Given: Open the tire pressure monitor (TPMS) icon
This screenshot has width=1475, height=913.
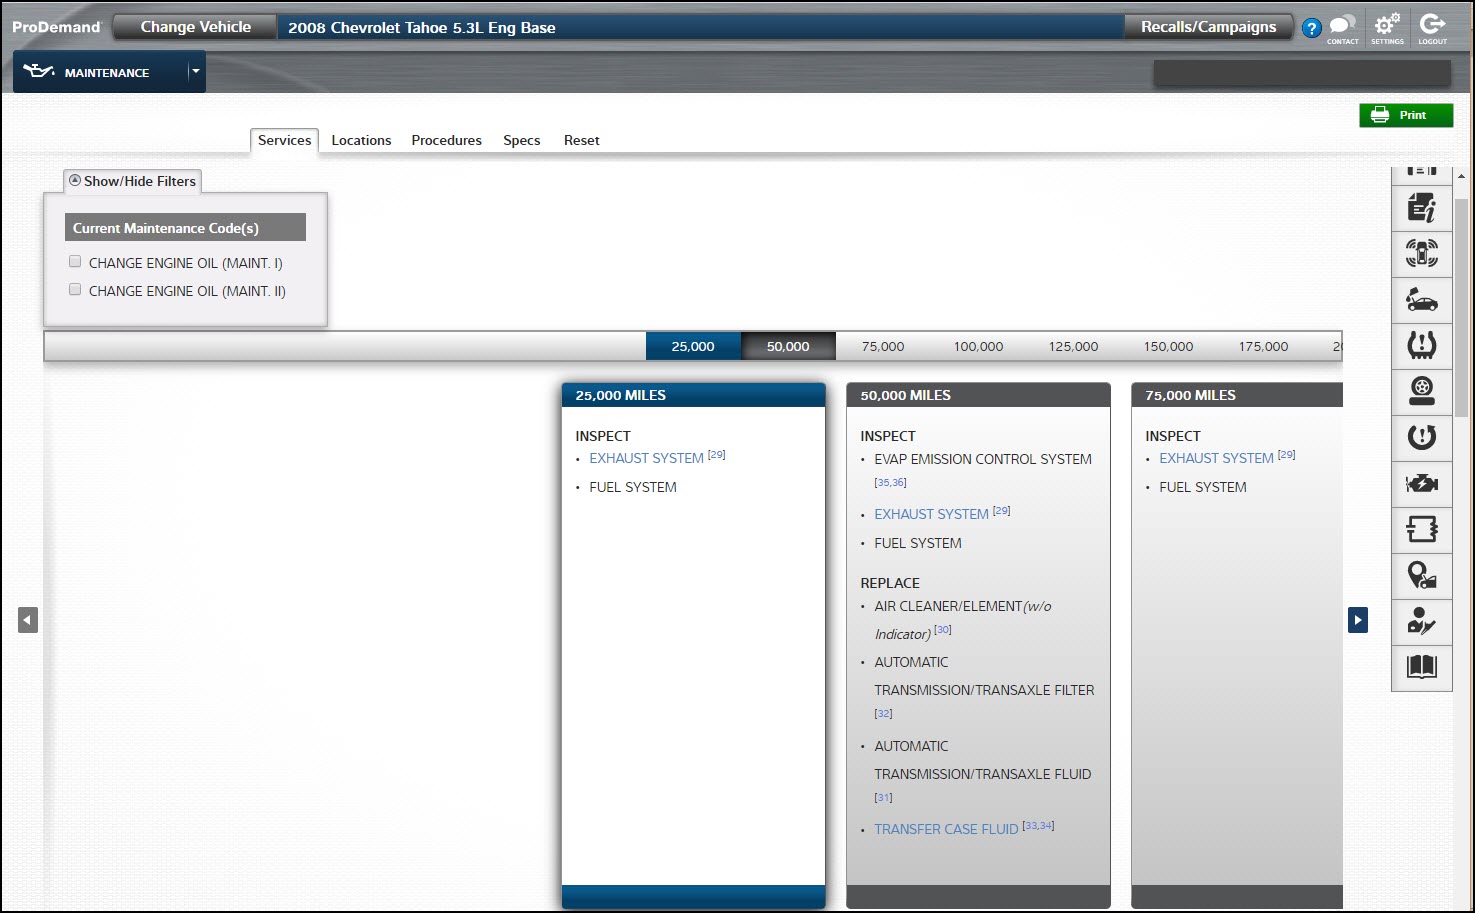Looking at the screenshot, I should [1421, 345].
